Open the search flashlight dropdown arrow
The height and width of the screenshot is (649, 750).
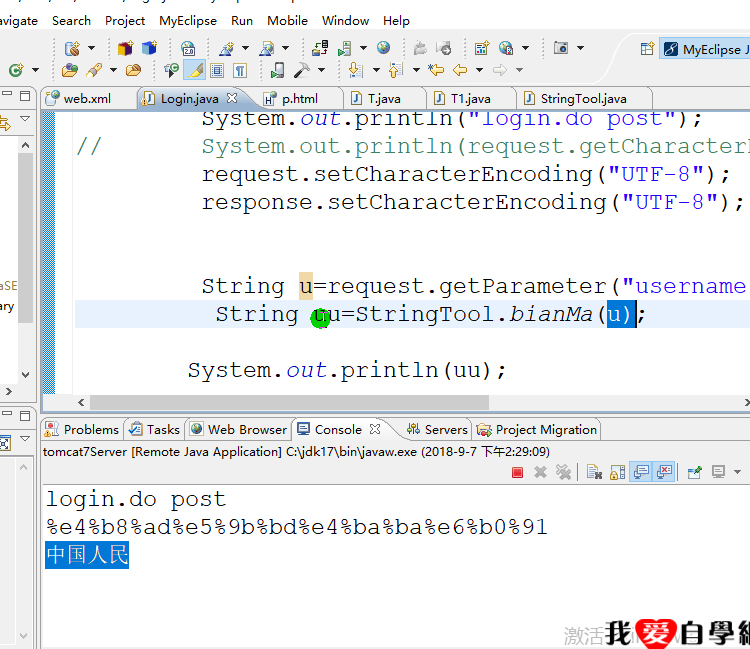113,70
